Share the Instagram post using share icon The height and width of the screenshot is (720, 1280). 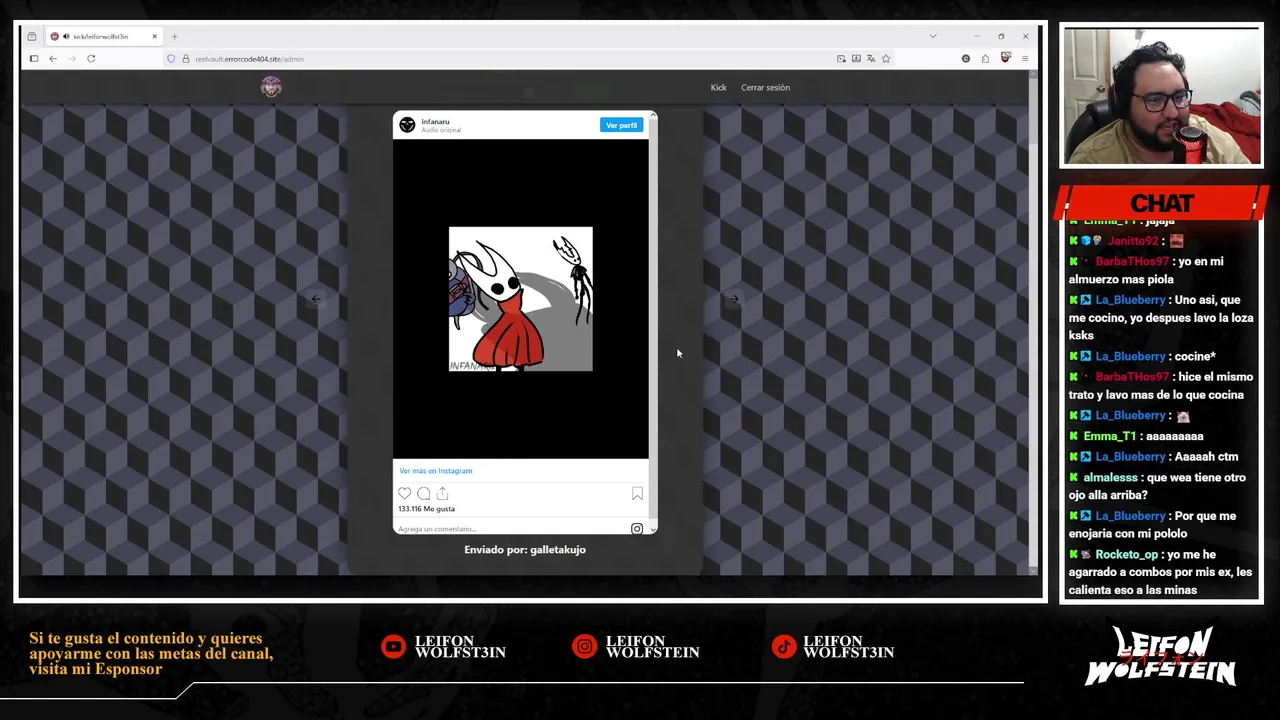tap(442, 493)
